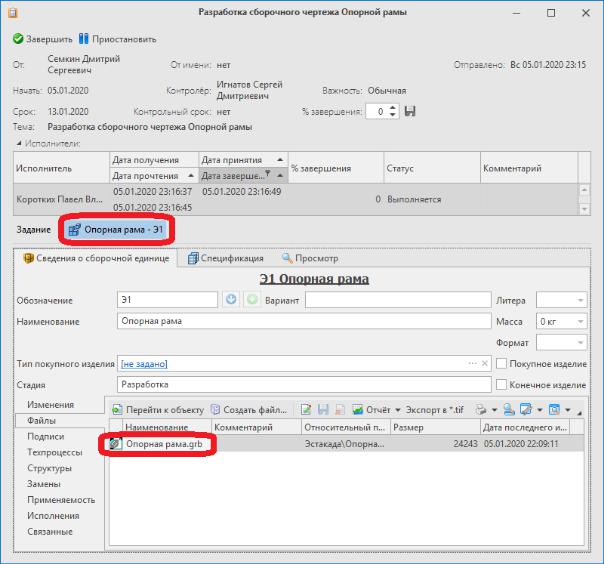Click the Создать файл toolbar icon
The image size is (604, 564).
216,410
